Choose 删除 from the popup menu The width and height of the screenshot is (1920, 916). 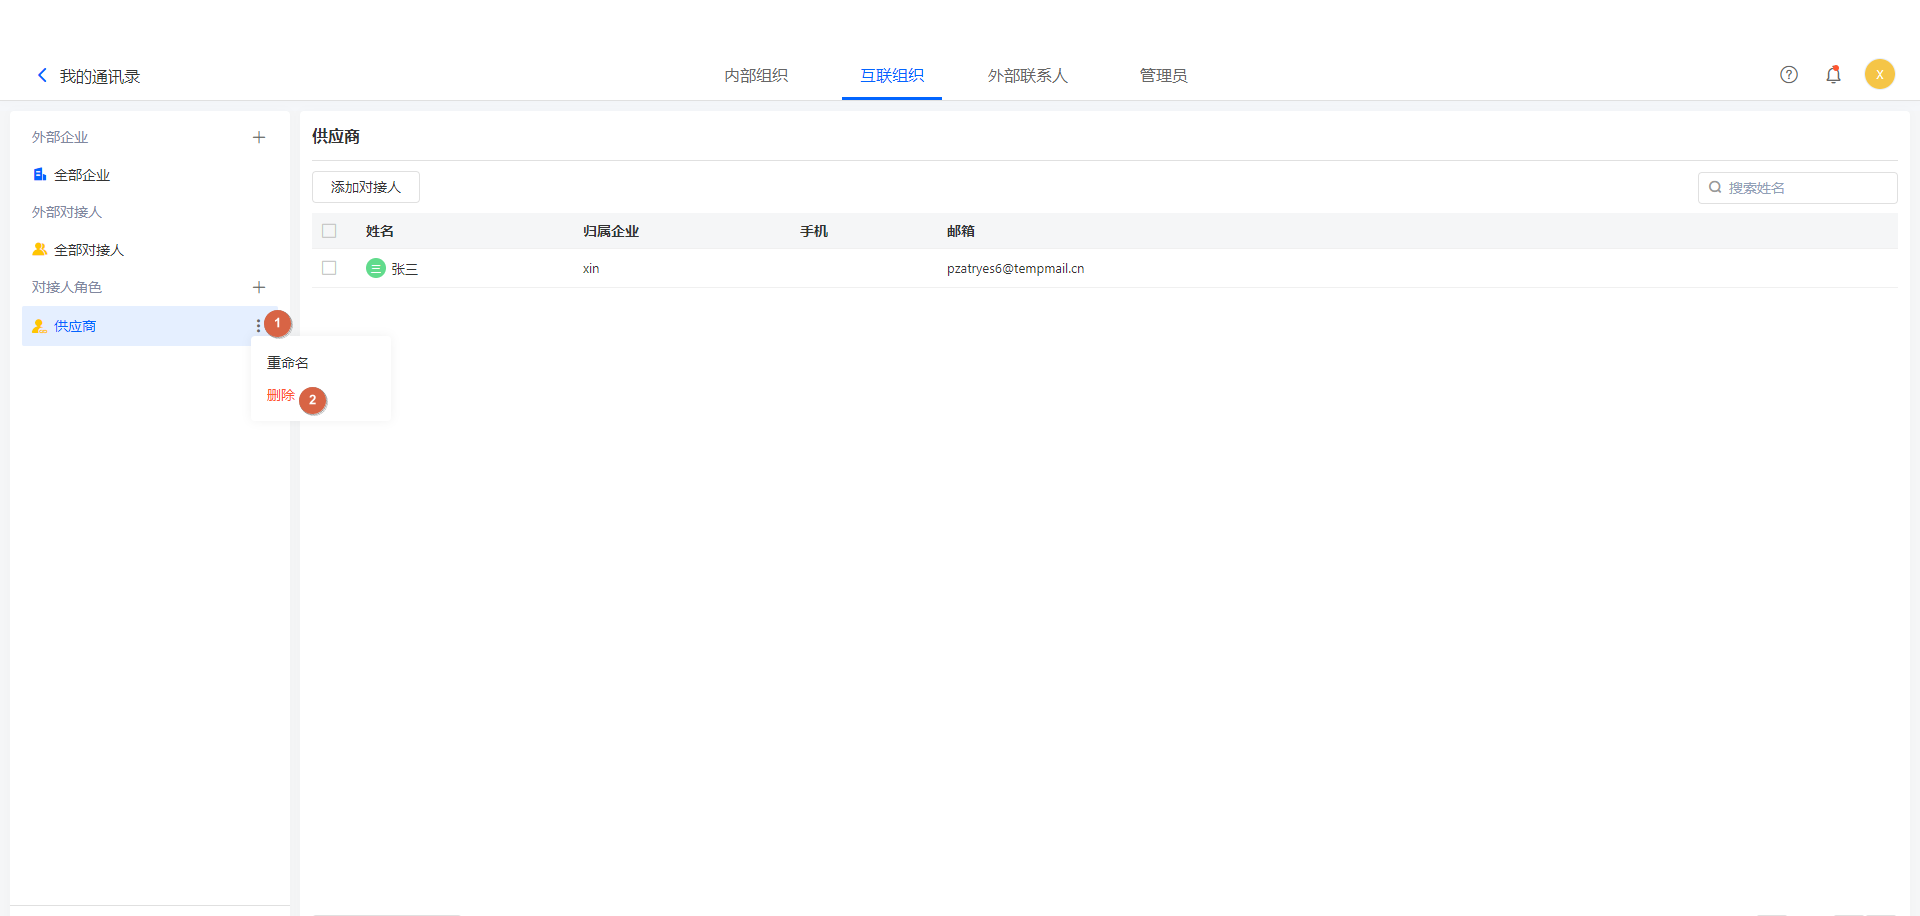tap(280, 396)
